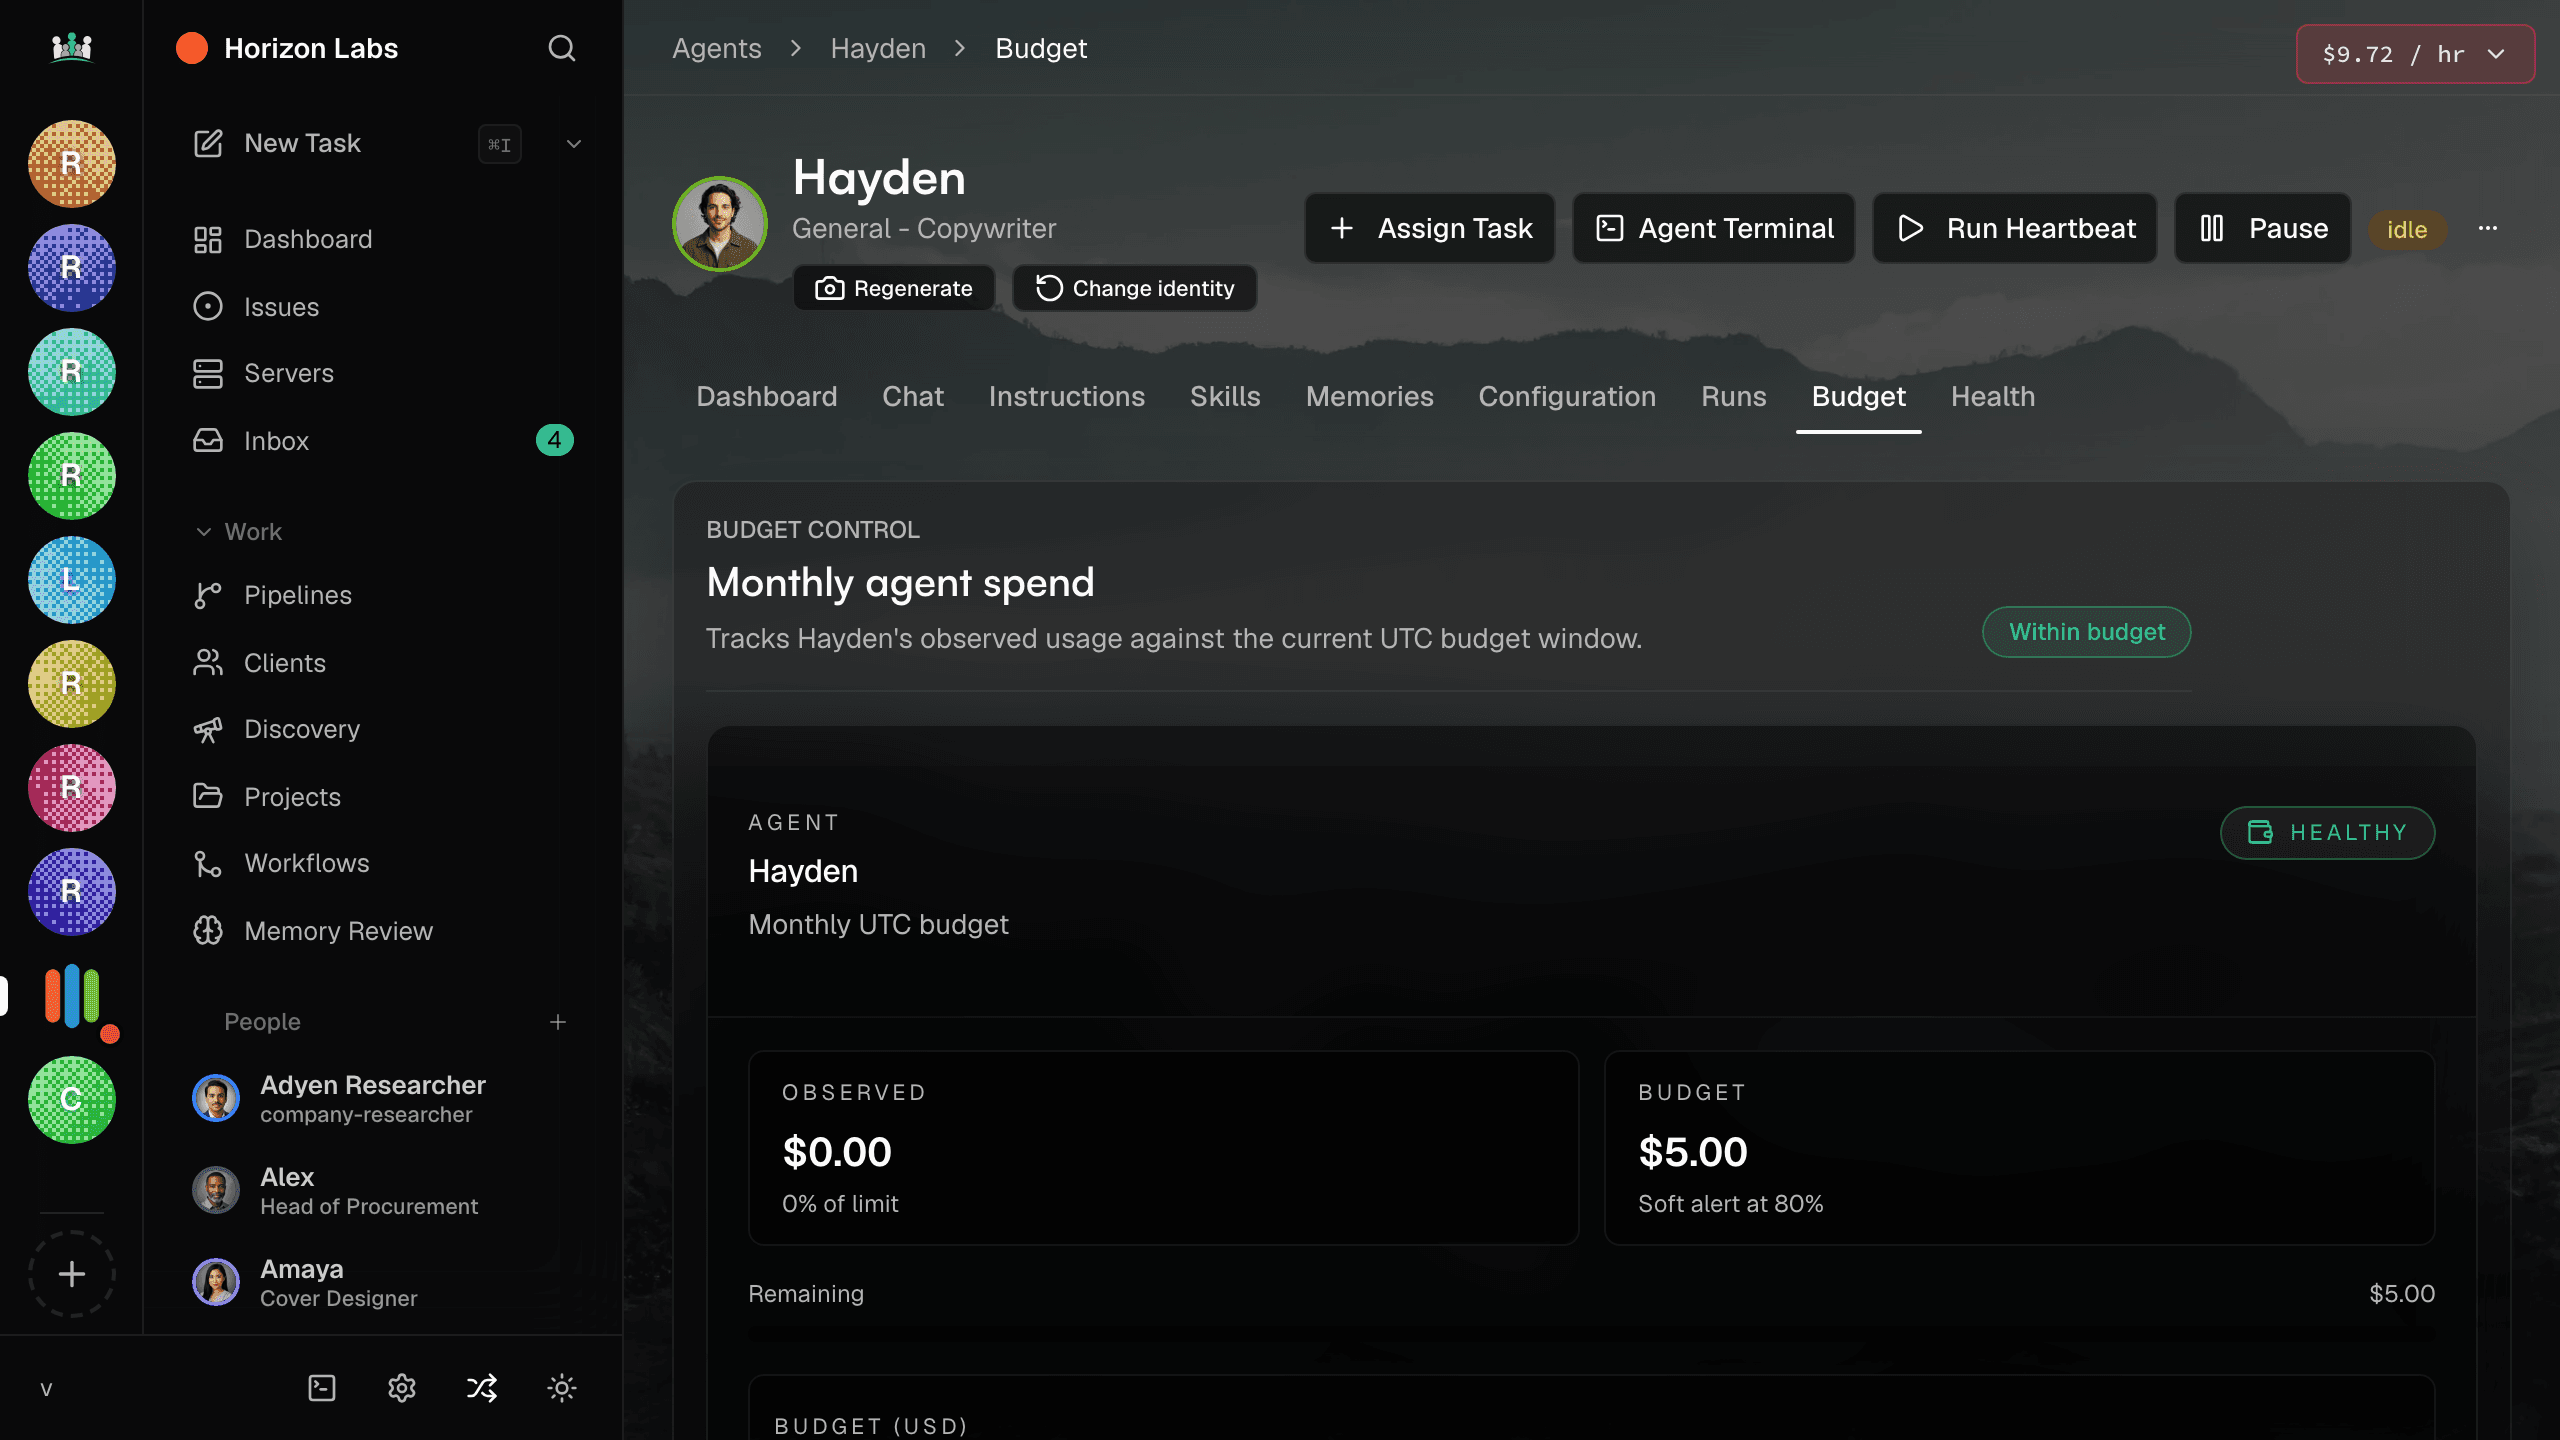Open the search icon beside Horizon Labs

(561, 48)
